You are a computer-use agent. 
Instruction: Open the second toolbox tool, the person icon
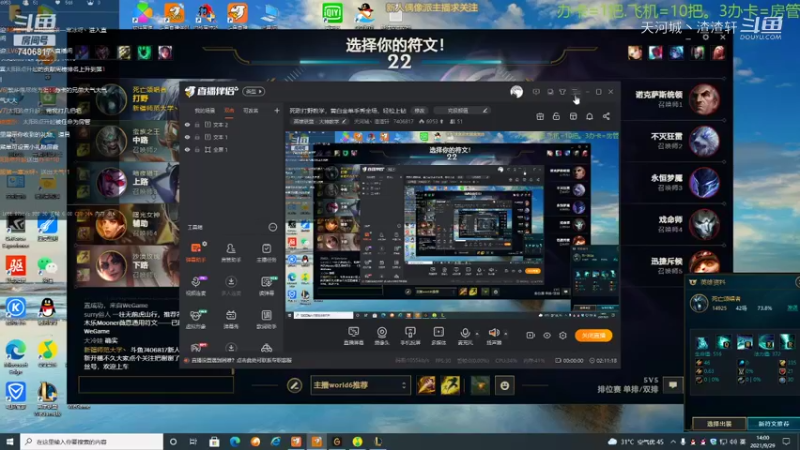click(231, 252)
